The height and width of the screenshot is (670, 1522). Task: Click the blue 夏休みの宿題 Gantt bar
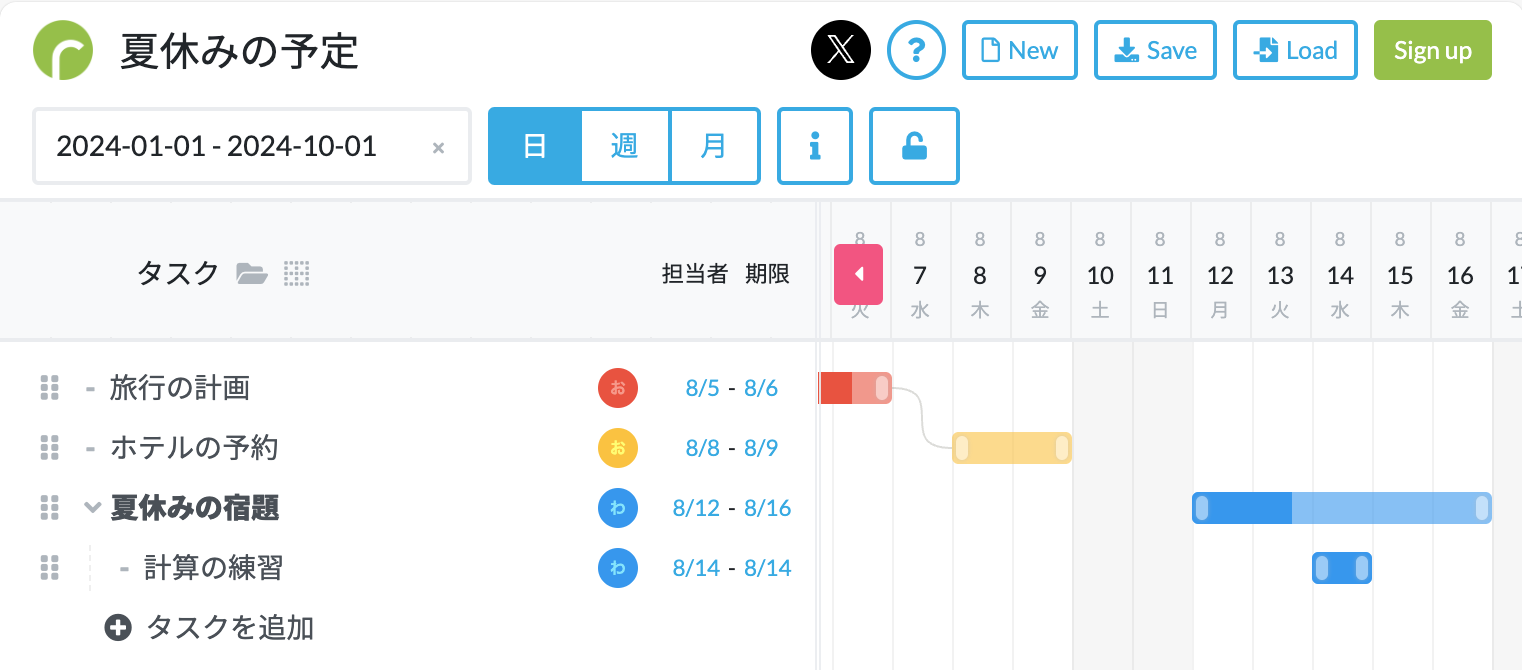coord(1342,508)
